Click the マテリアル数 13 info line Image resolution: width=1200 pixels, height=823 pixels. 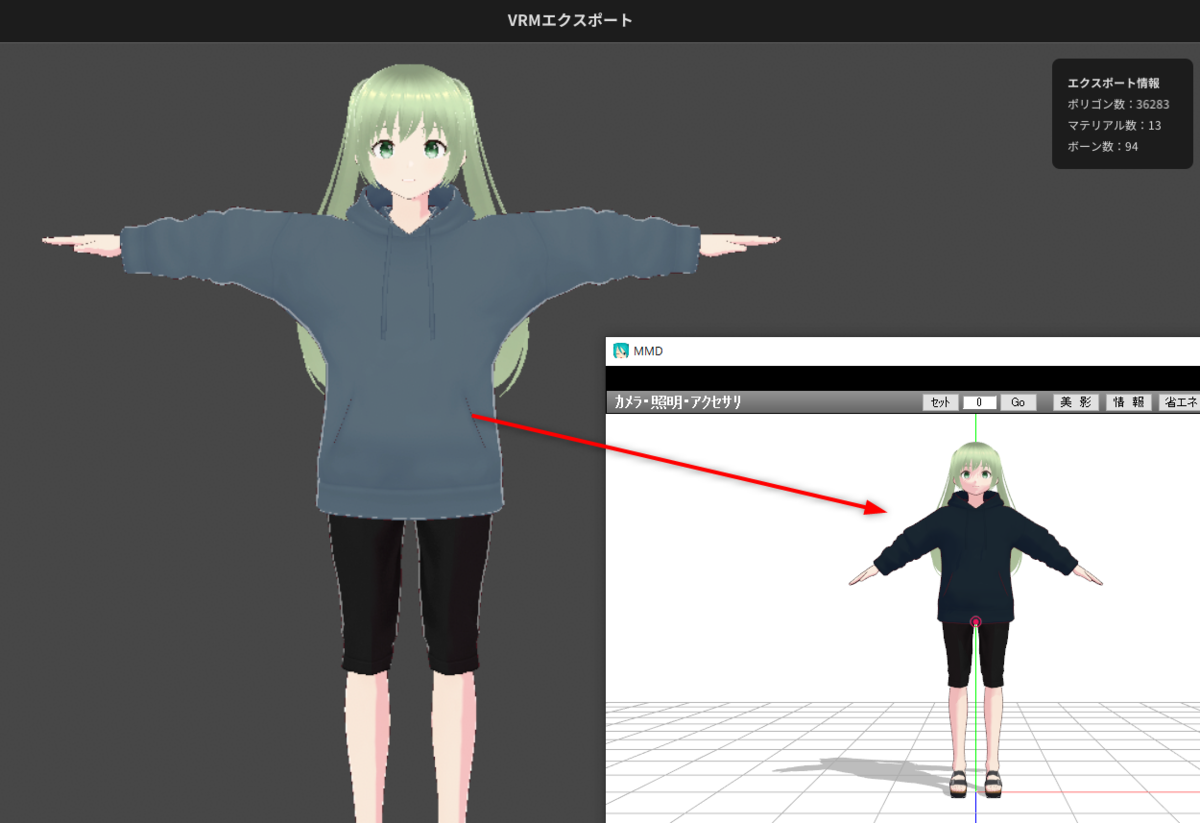tap(1113, 126)
